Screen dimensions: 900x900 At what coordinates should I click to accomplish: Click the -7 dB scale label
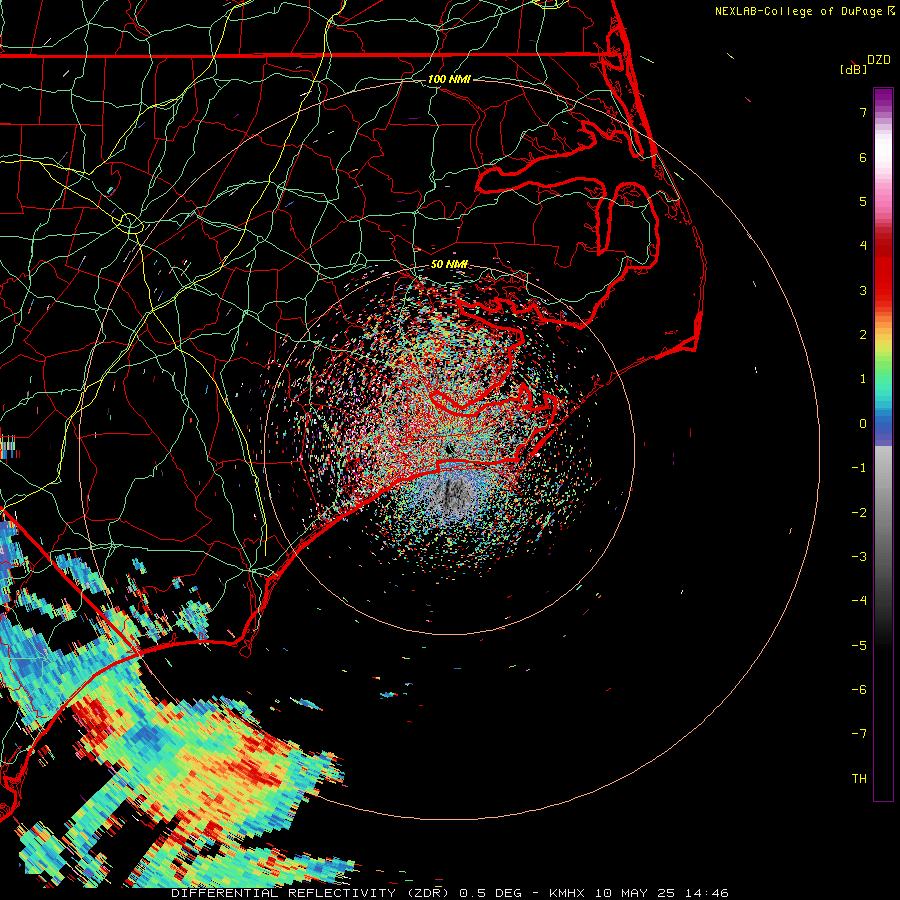(859, 734)
